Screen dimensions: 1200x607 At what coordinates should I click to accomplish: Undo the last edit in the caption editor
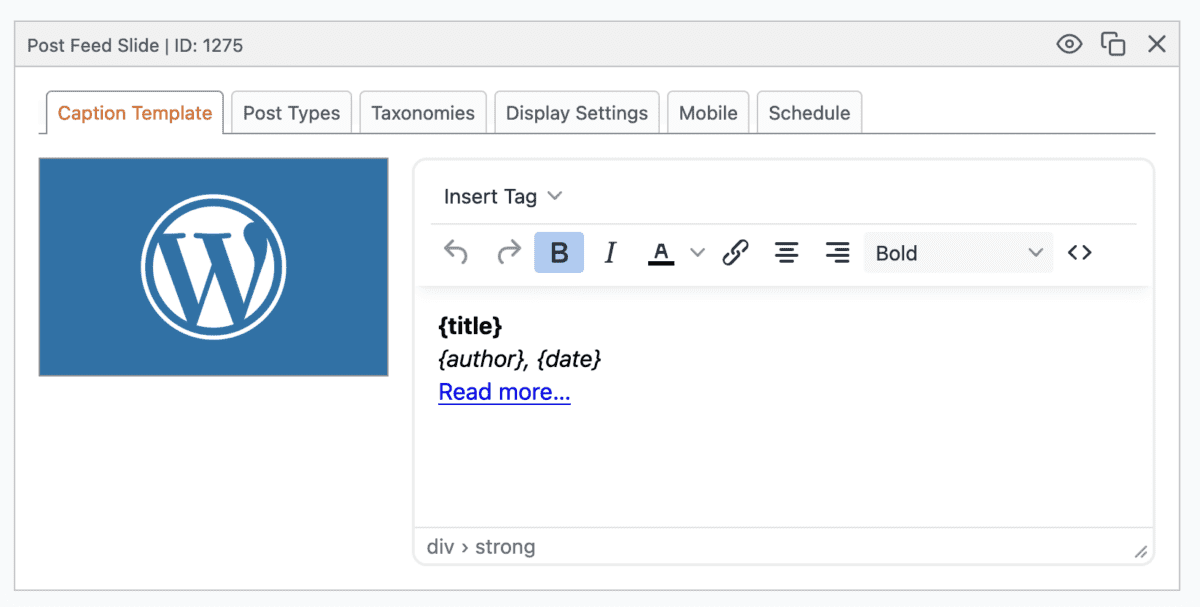click(x=456, y=252)
